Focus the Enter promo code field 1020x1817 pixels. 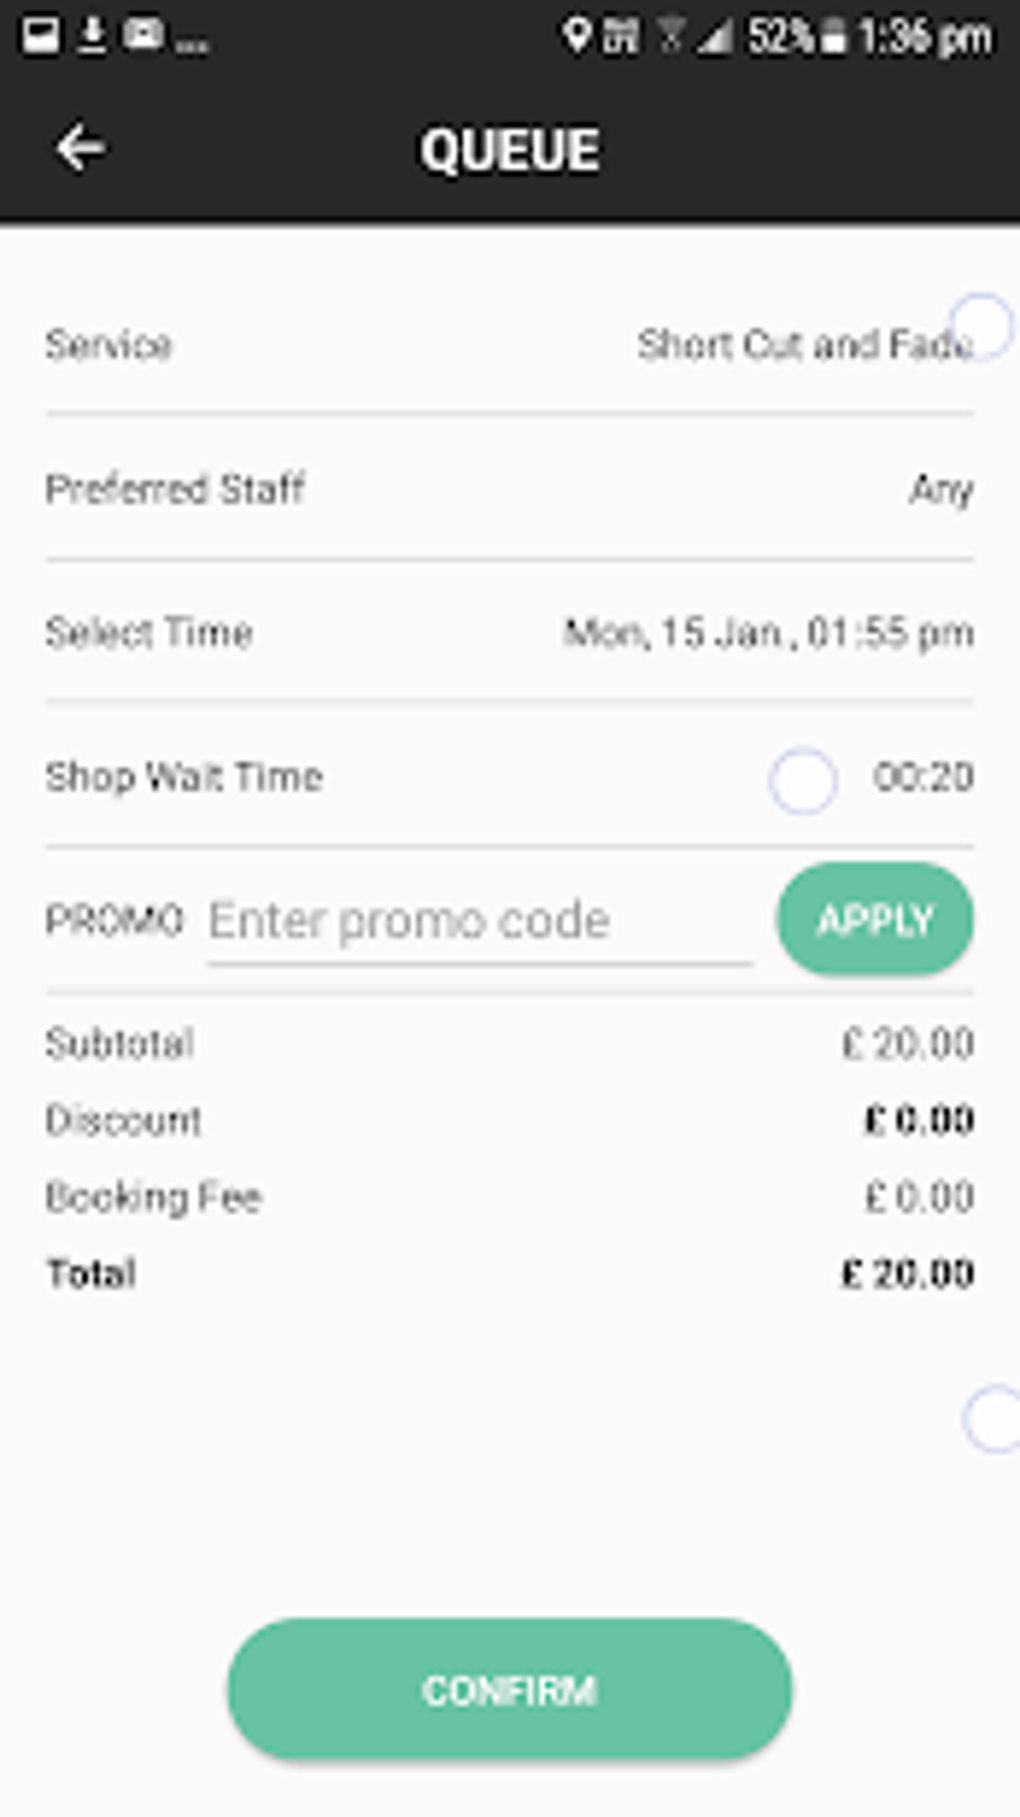480,921
